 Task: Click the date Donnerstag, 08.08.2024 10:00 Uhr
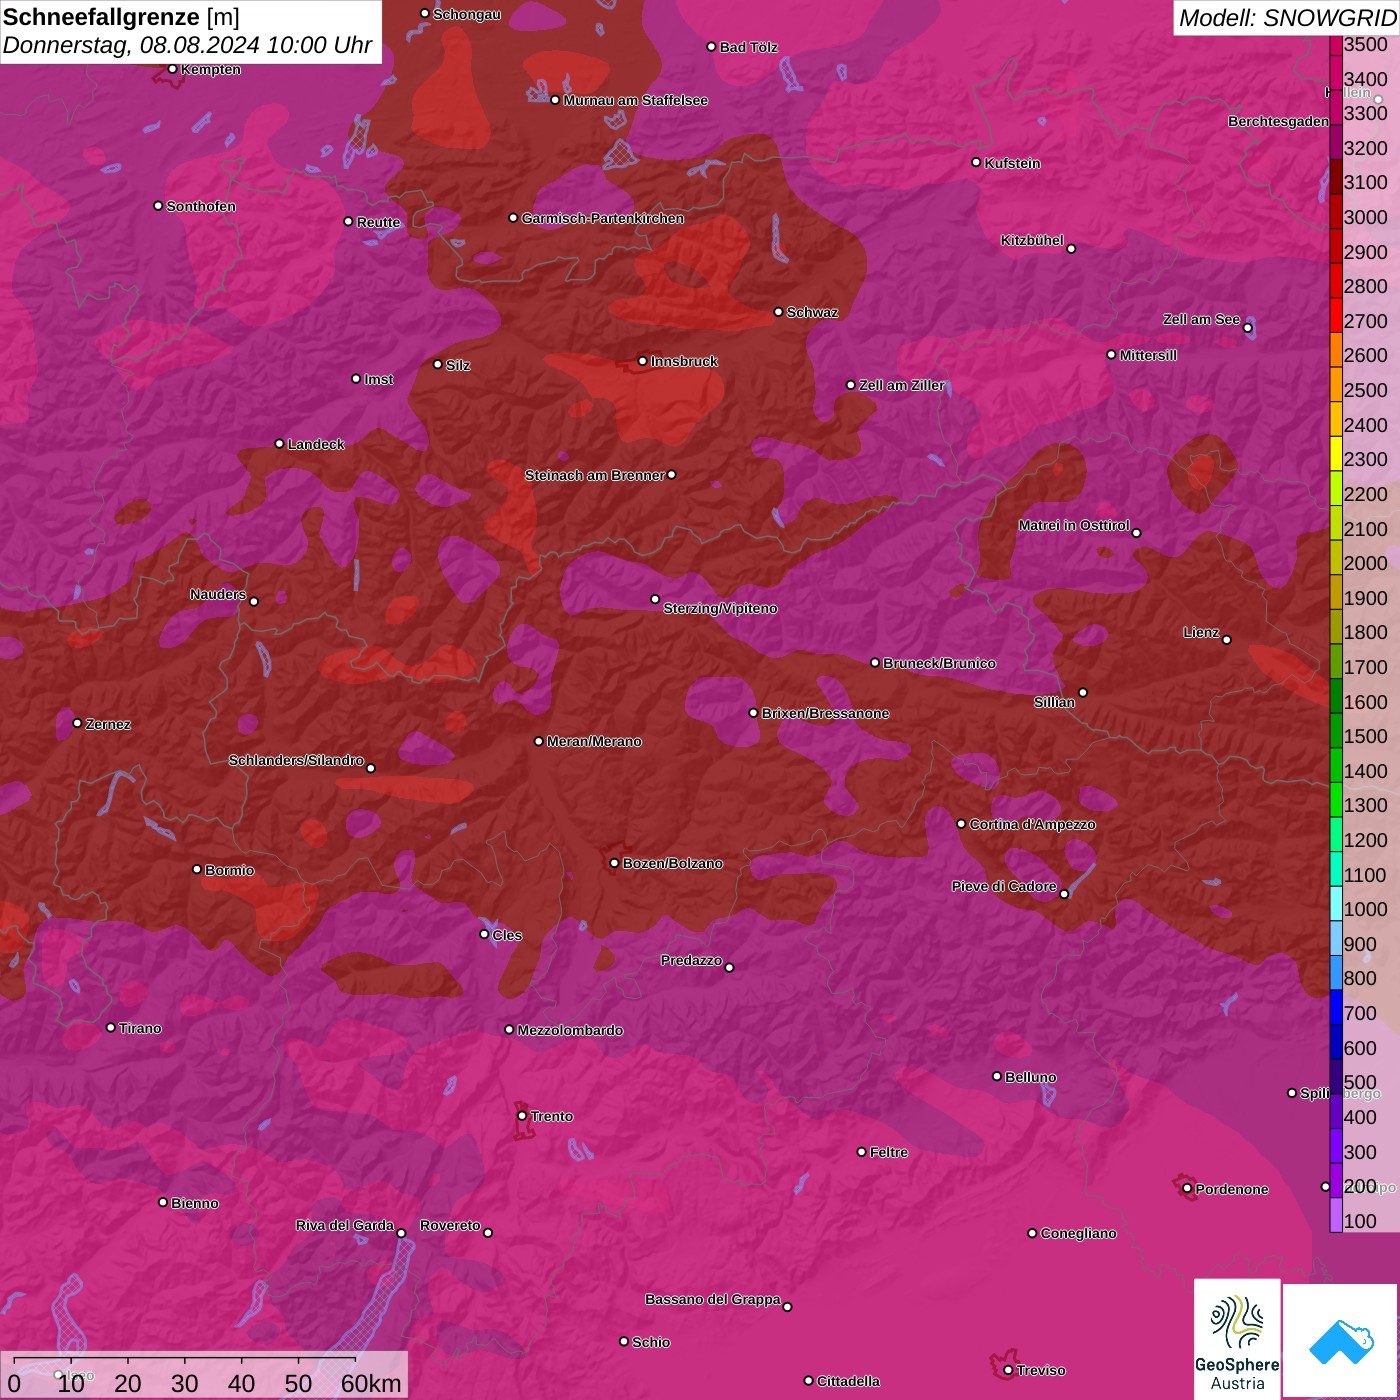tap(188, 45)
